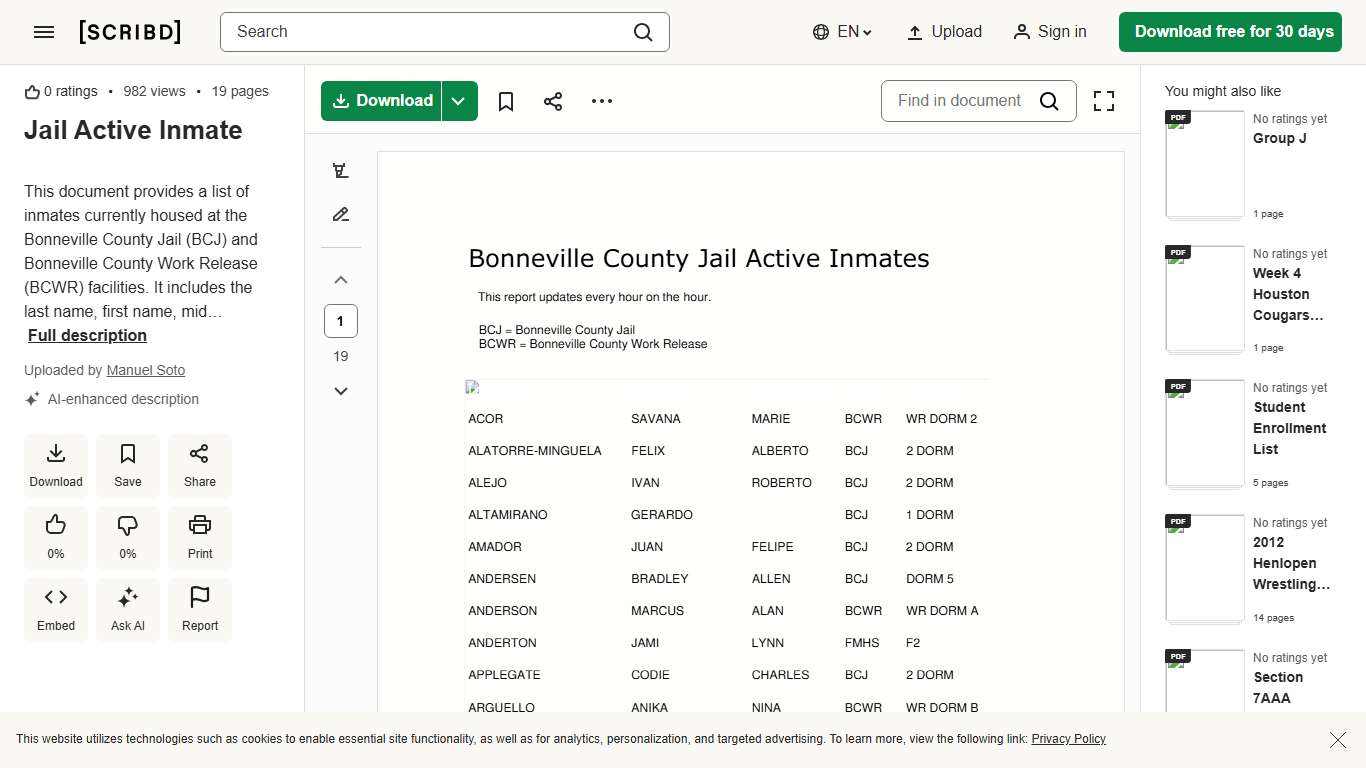The width and height of the screenshot is (1366, 768).
Task: Open the annotation pencil tool
Action: (341, 214)
